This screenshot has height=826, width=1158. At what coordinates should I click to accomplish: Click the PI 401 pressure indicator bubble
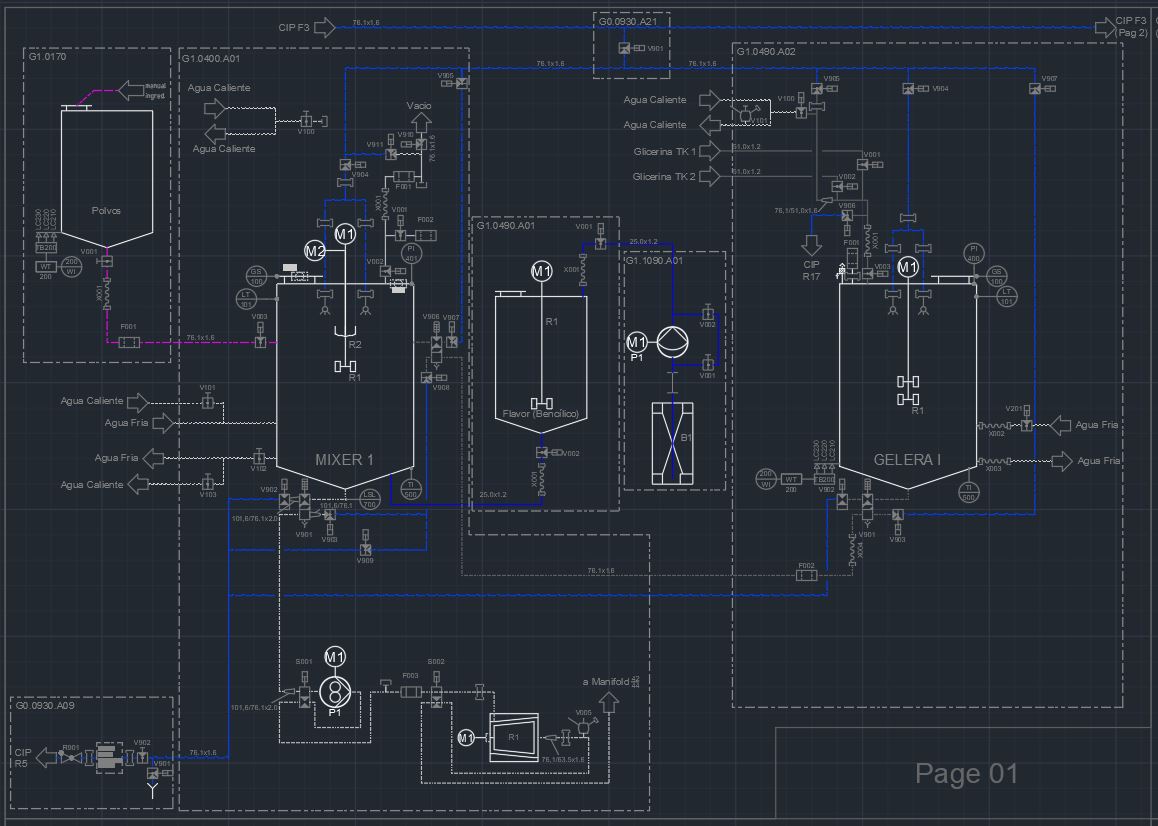coord(411,253)
